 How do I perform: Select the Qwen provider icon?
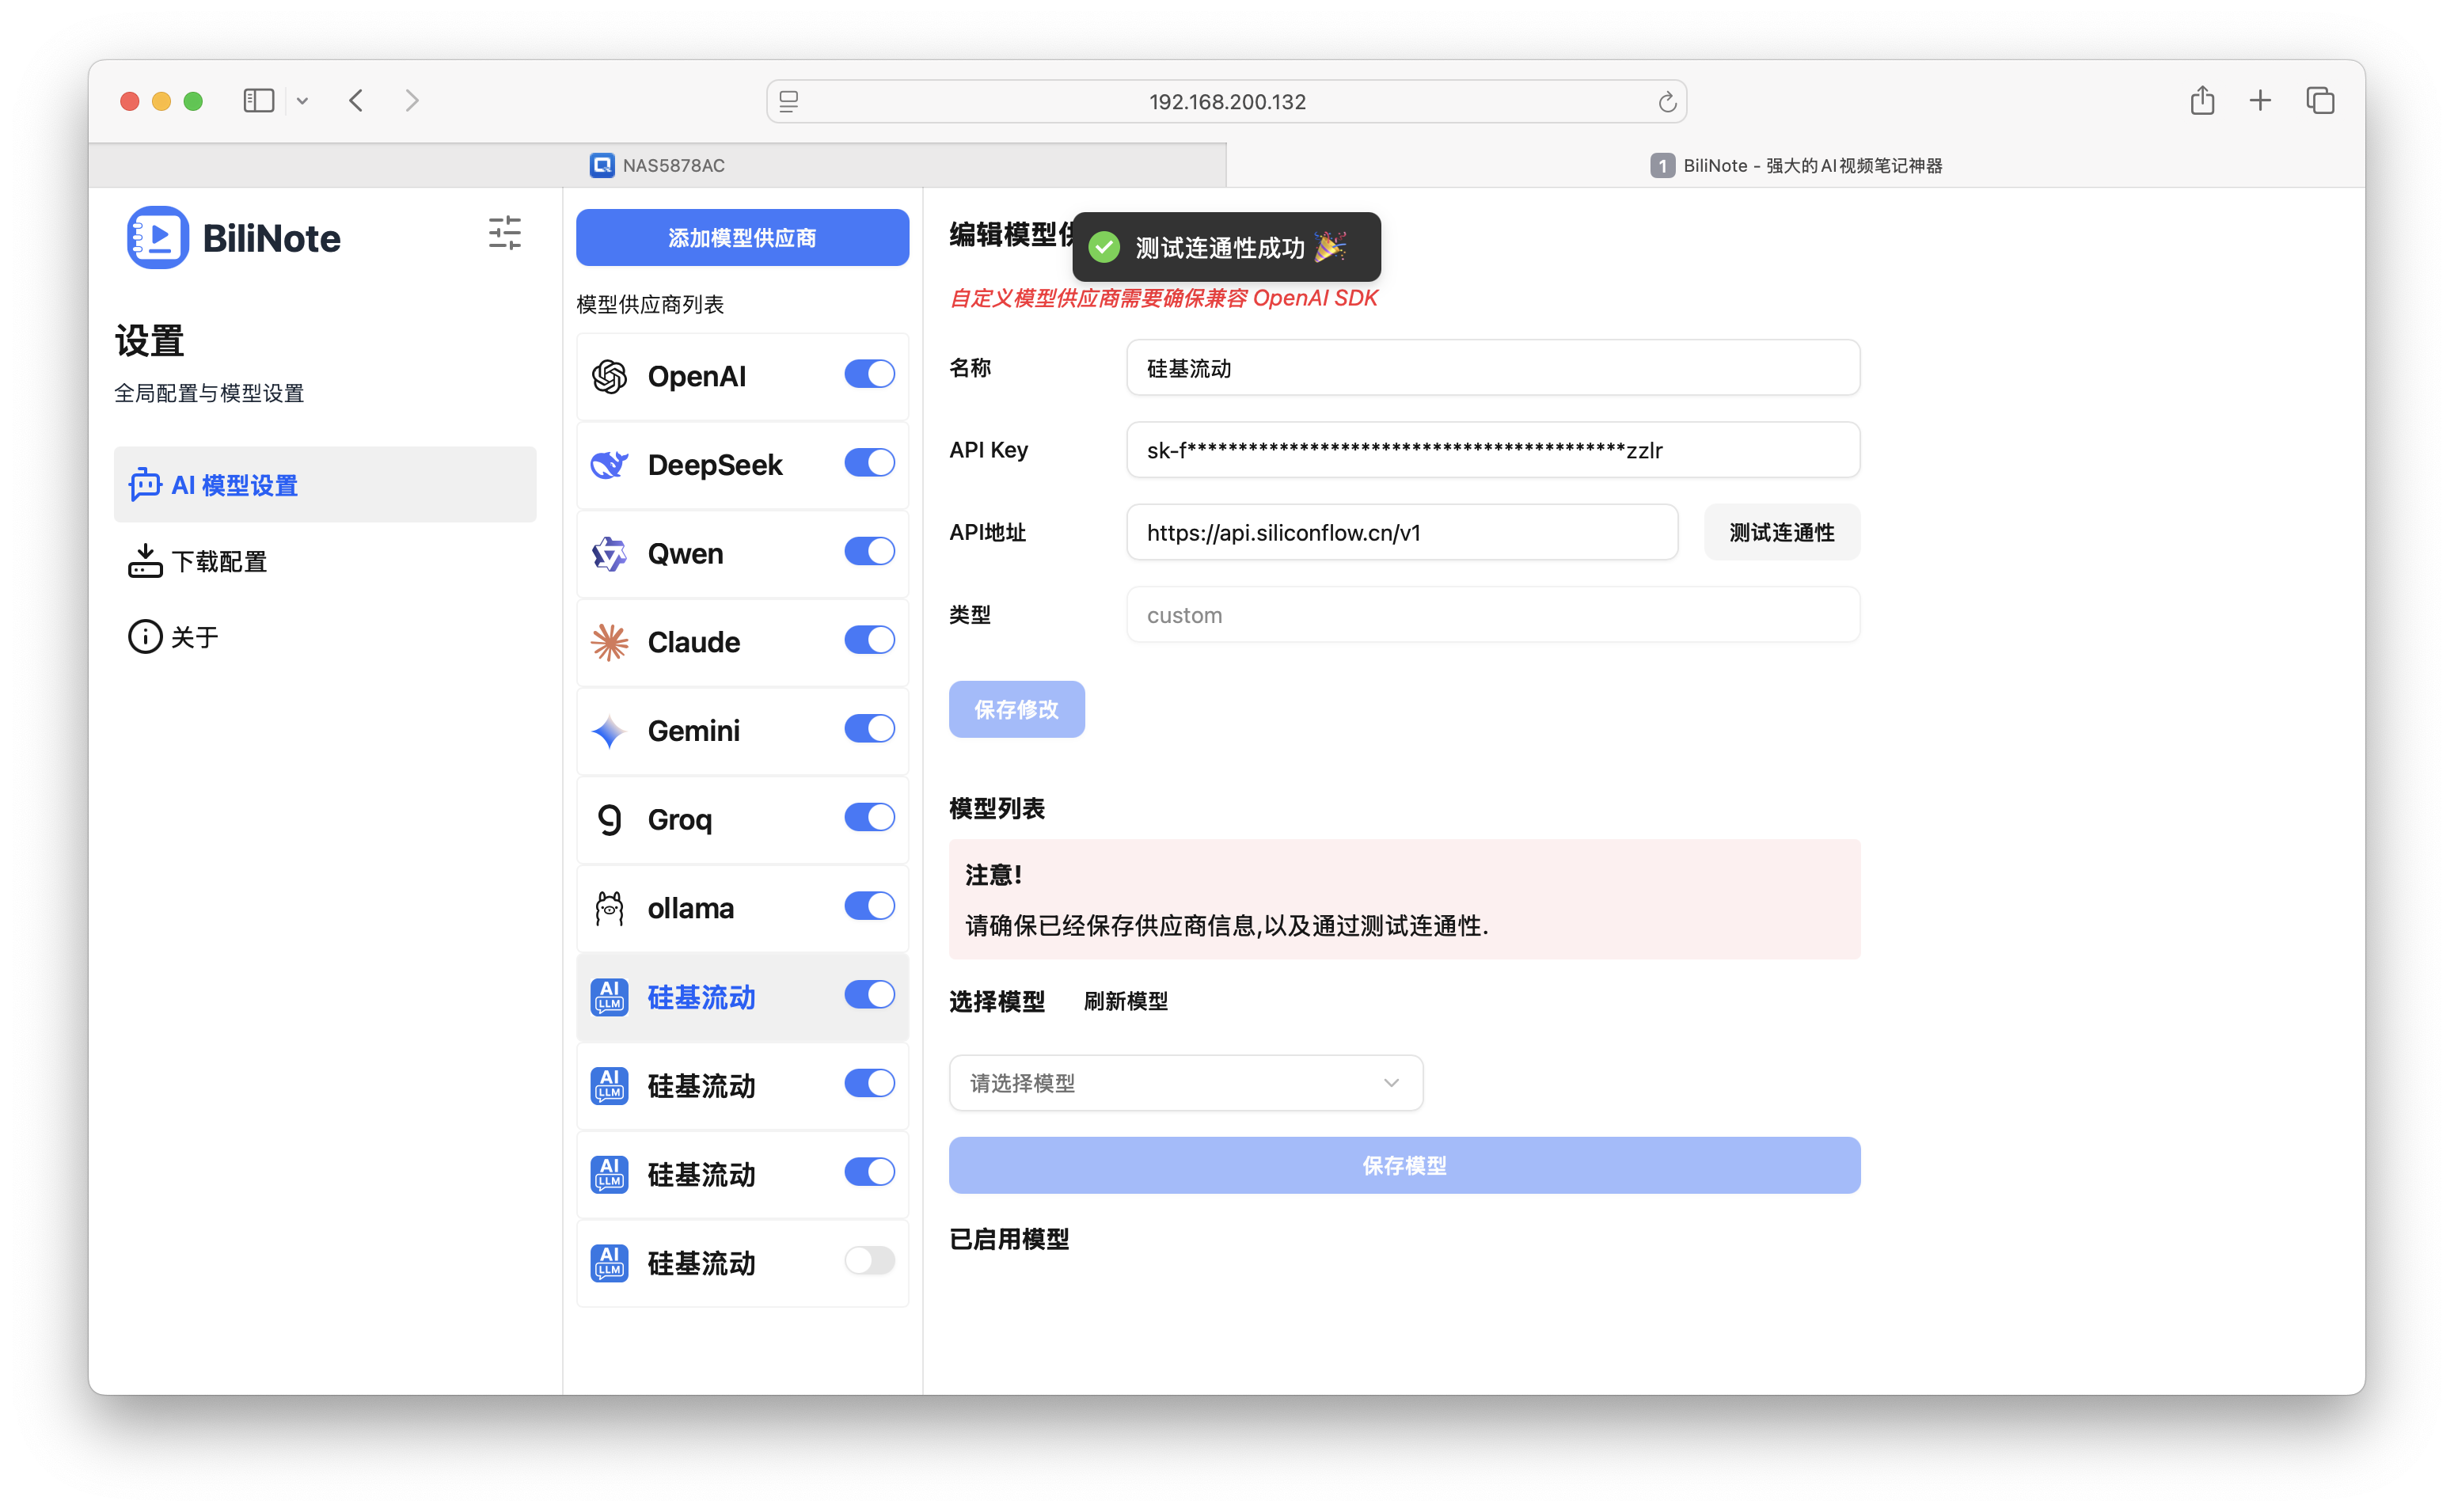(x=609, y=553)
